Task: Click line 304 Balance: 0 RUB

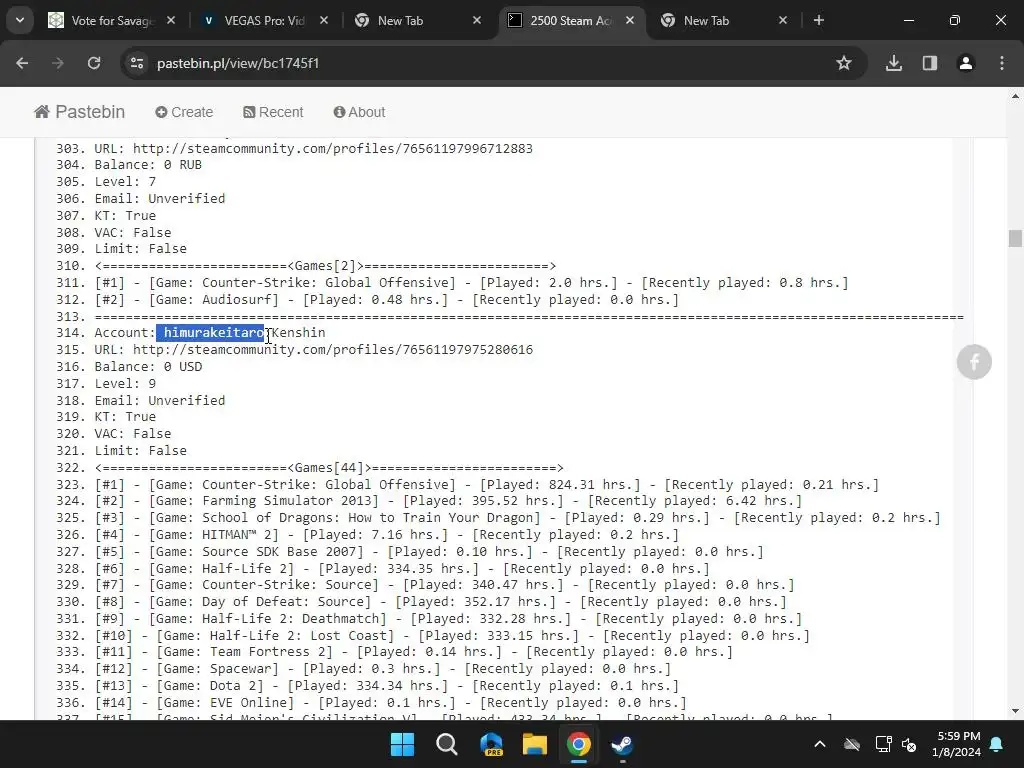Action: [148, 165]
